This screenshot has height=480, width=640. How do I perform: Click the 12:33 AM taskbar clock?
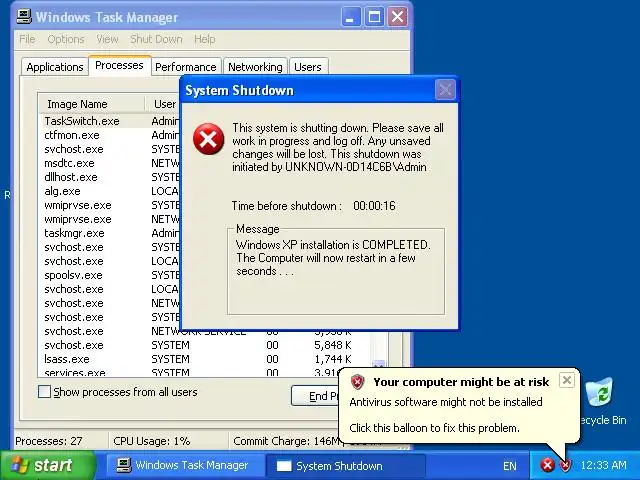[x=603, y=465]
